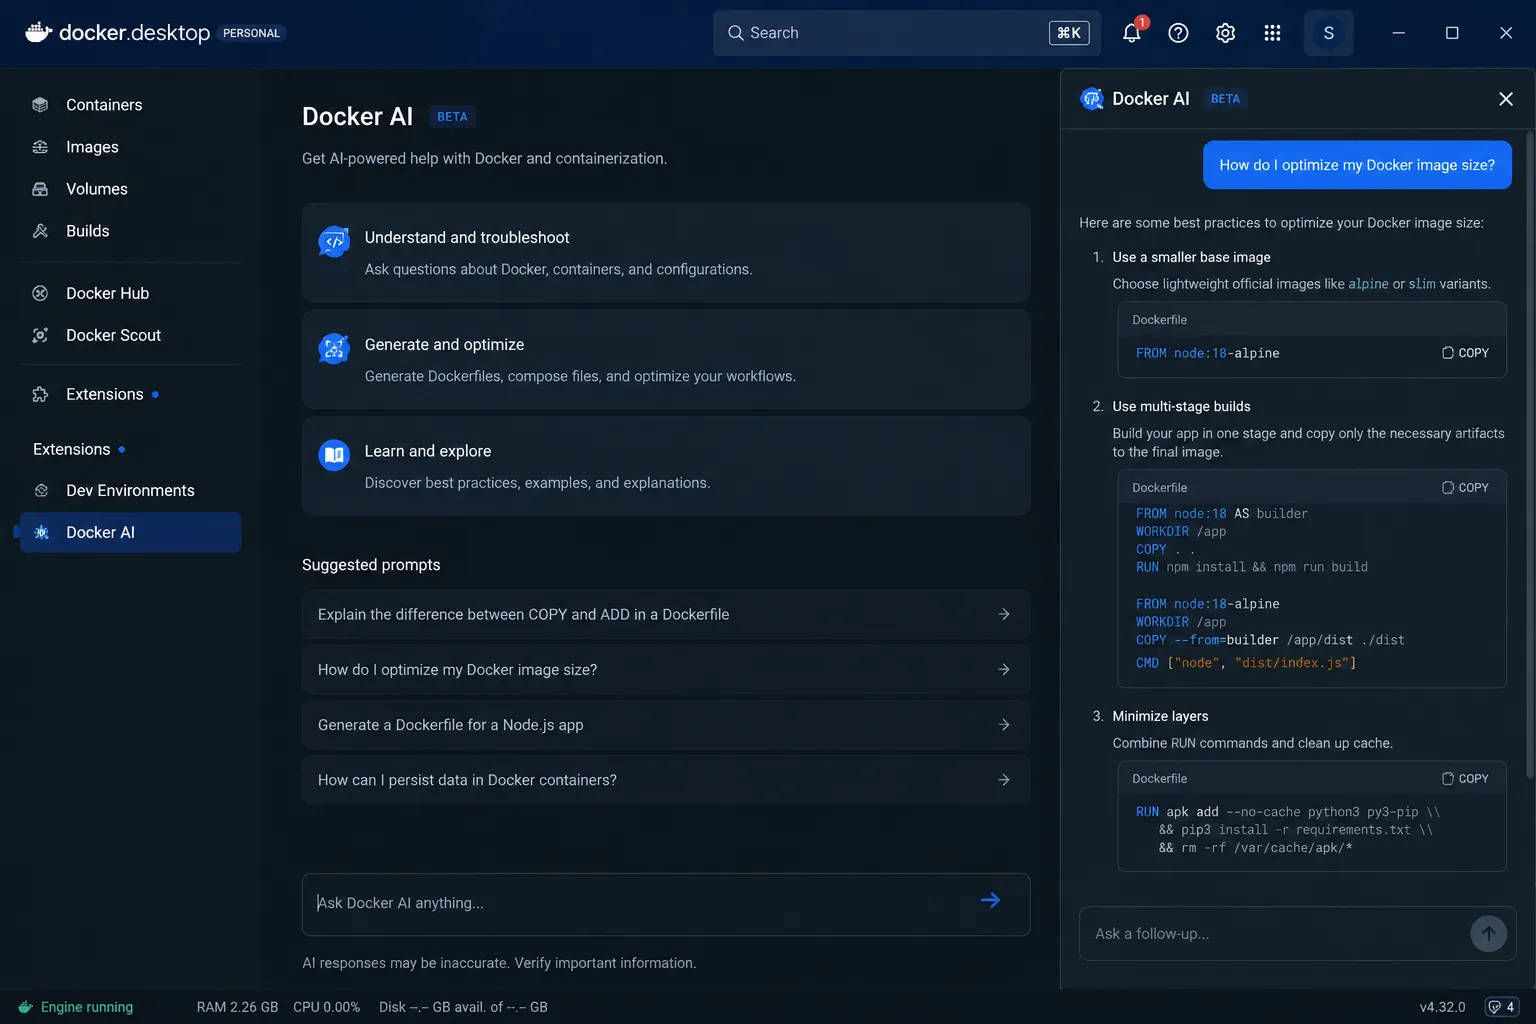Viewport: 1536px width, 1024px height.
Task: Click the Engine running status icon
Action: (x=25, y=1007)
